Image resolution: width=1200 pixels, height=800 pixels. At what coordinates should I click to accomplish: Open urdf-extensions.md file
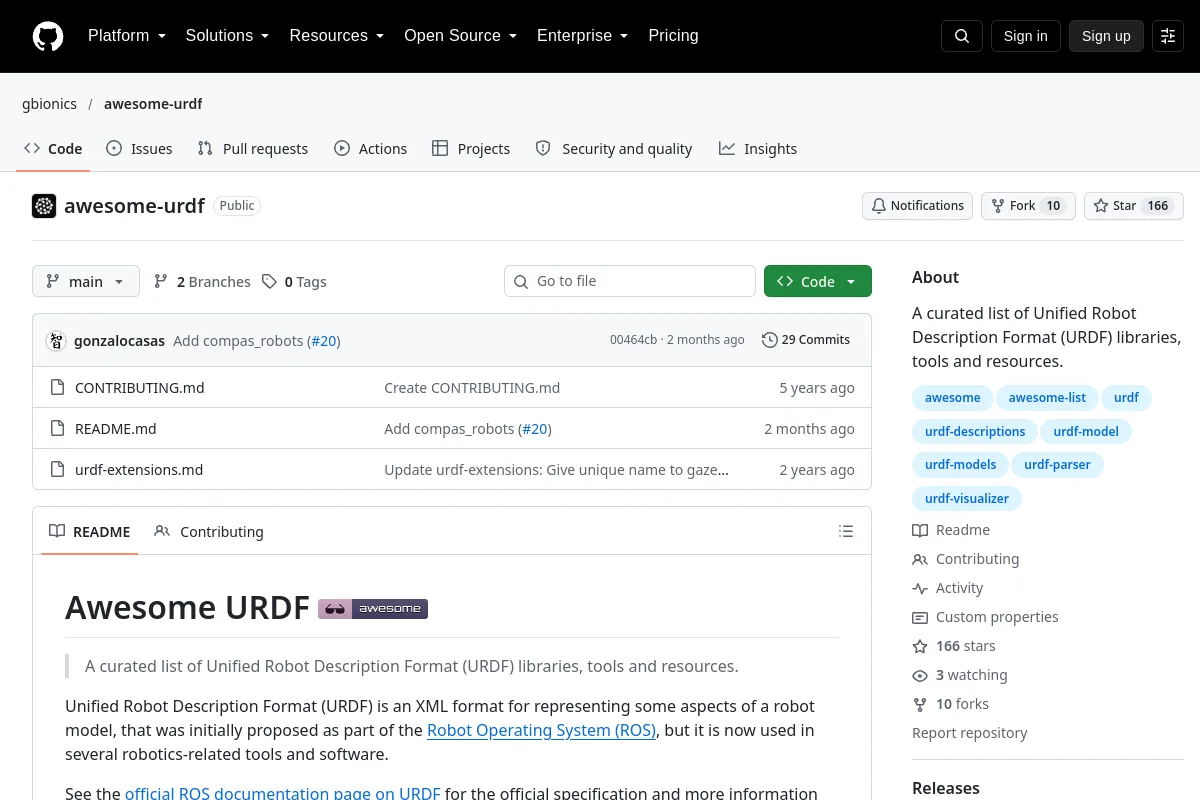139,470
